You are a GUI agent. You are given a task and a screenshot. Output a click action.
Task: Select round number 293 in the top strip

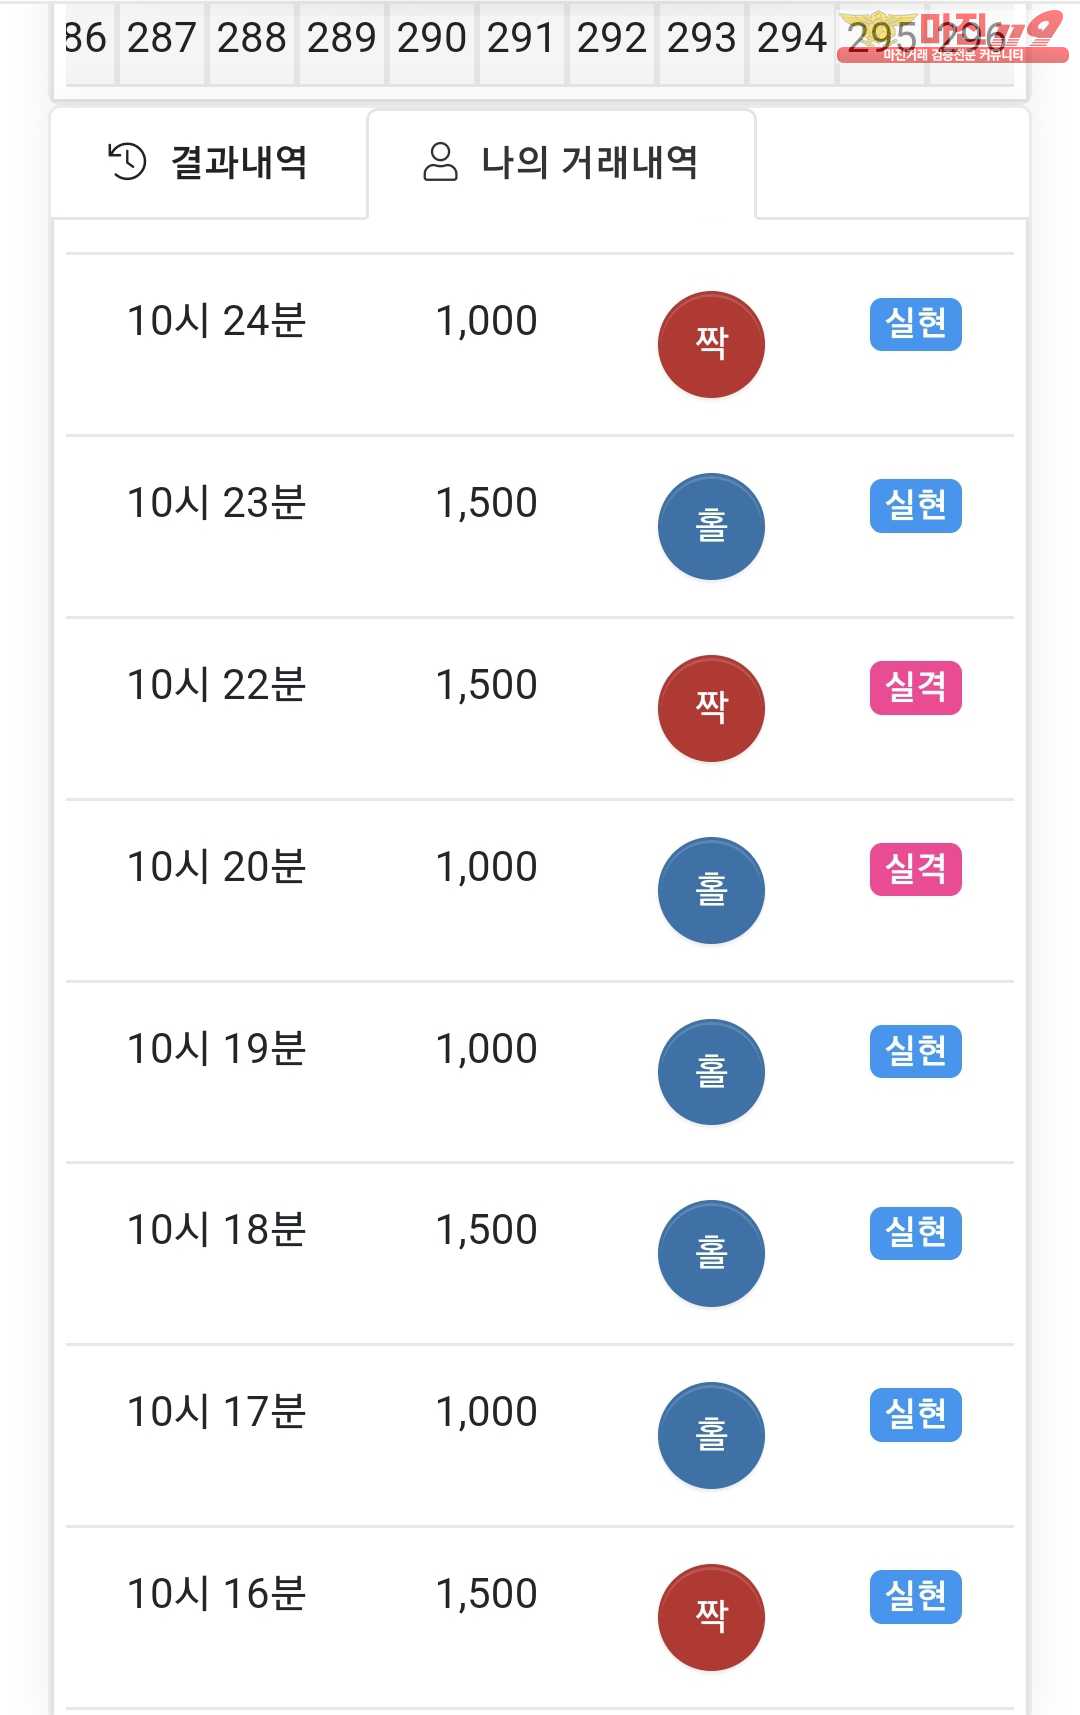(x=701, y=39)
